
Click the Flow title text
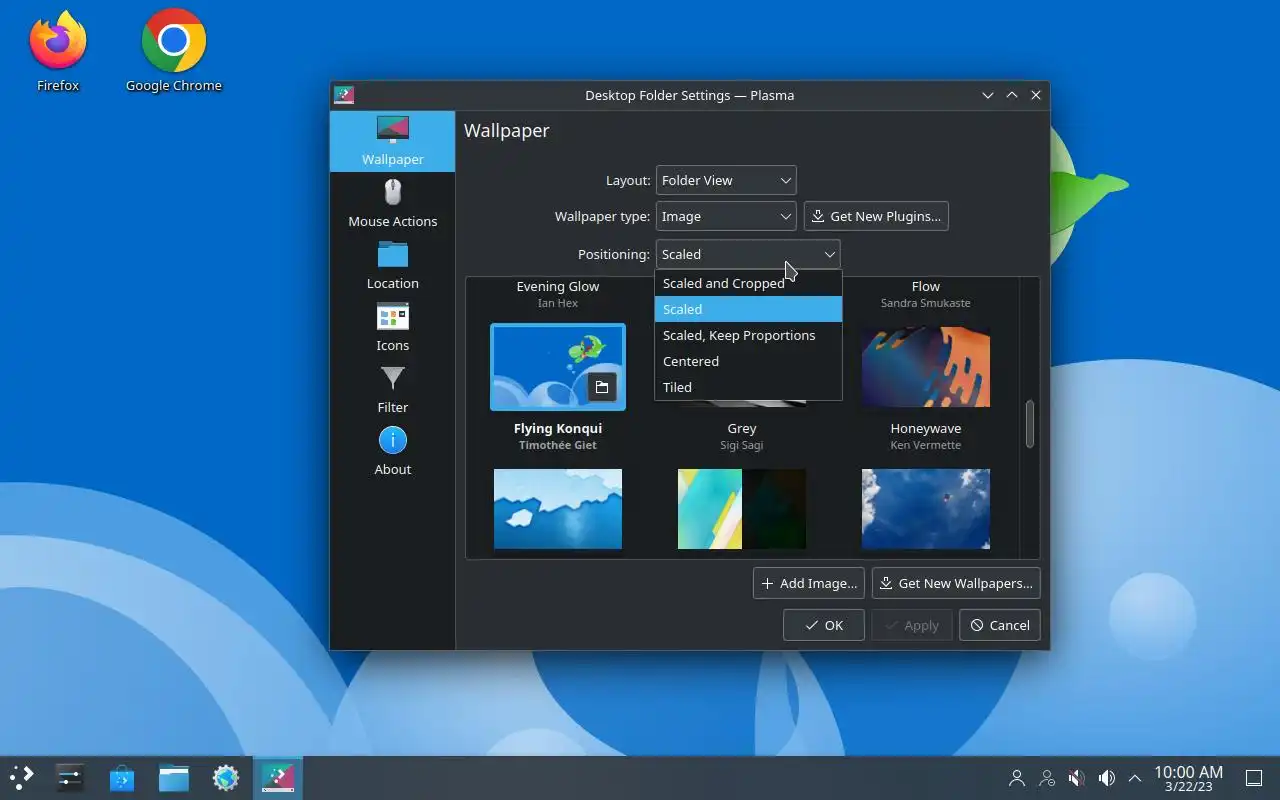point(926,286)
